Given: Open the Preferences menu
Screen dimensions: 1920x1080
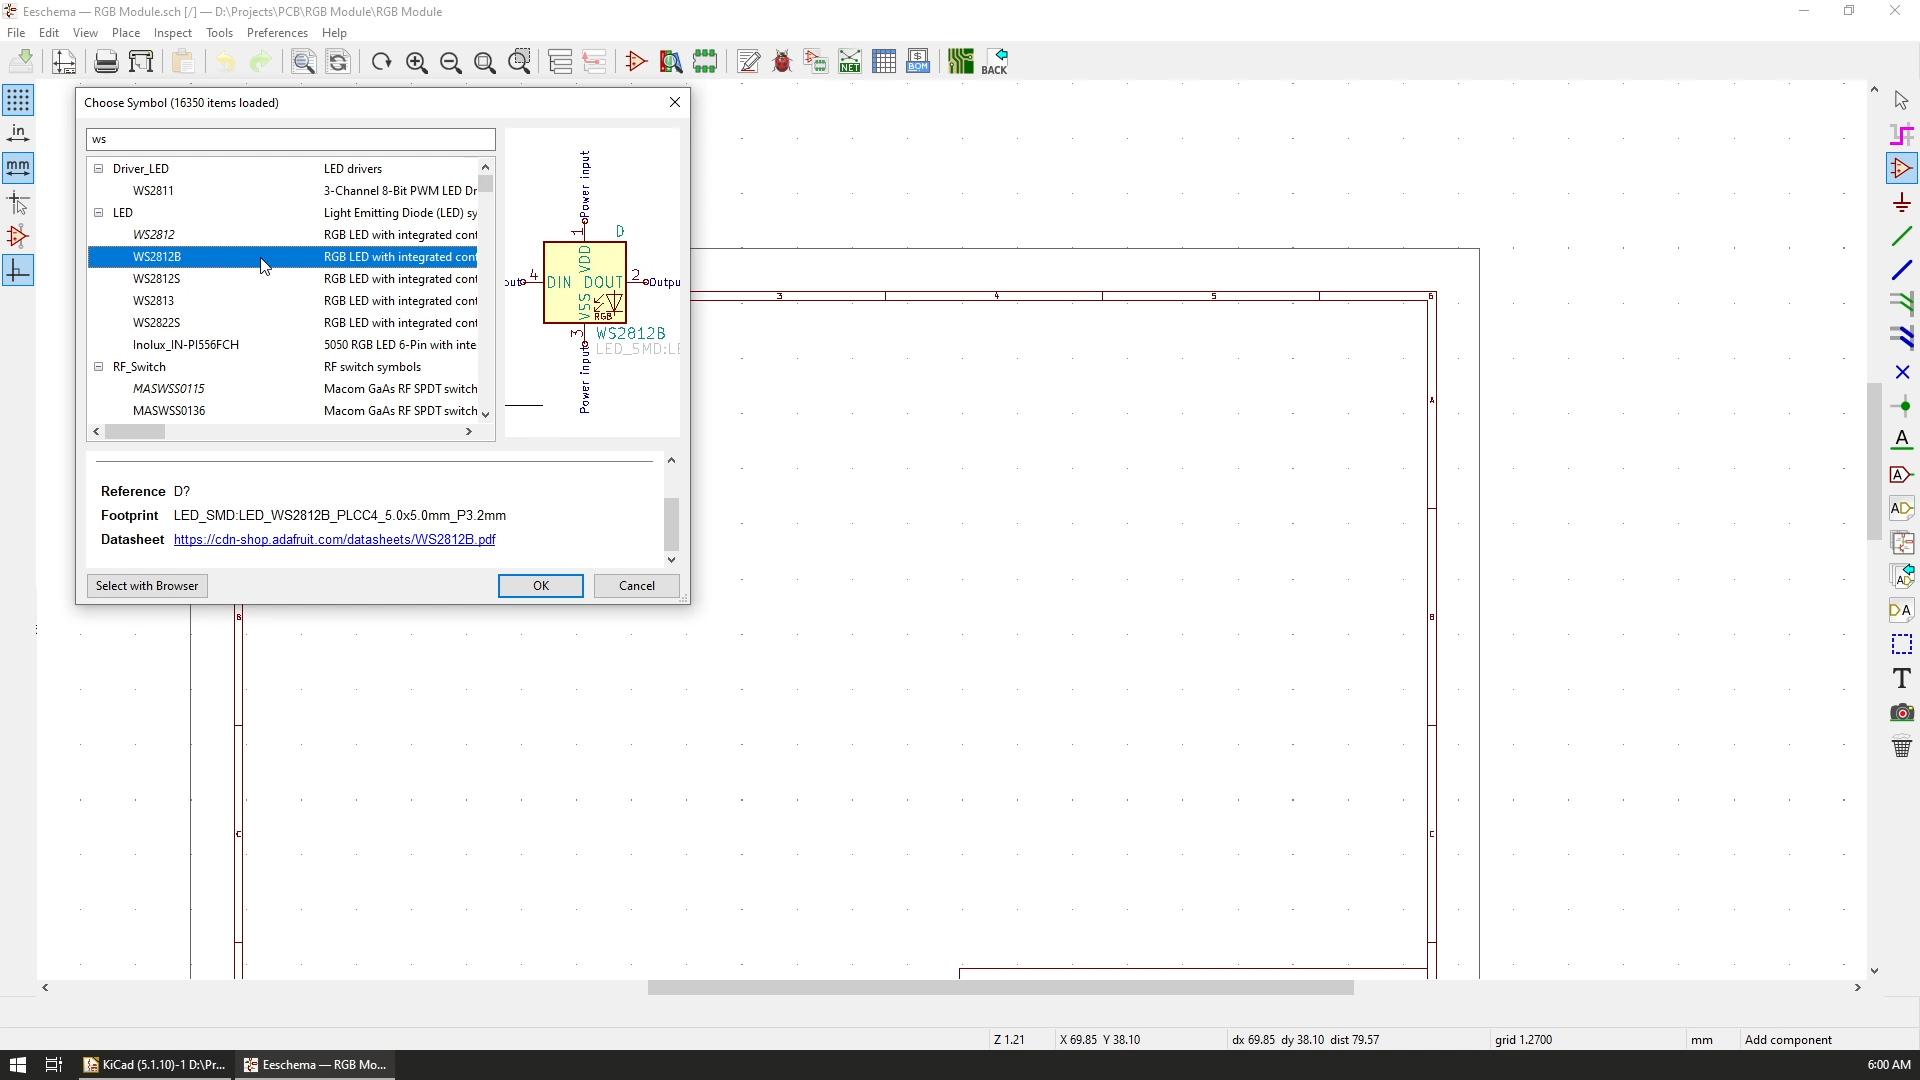Looking at the screenshot, I should click(x=277, y=33).
